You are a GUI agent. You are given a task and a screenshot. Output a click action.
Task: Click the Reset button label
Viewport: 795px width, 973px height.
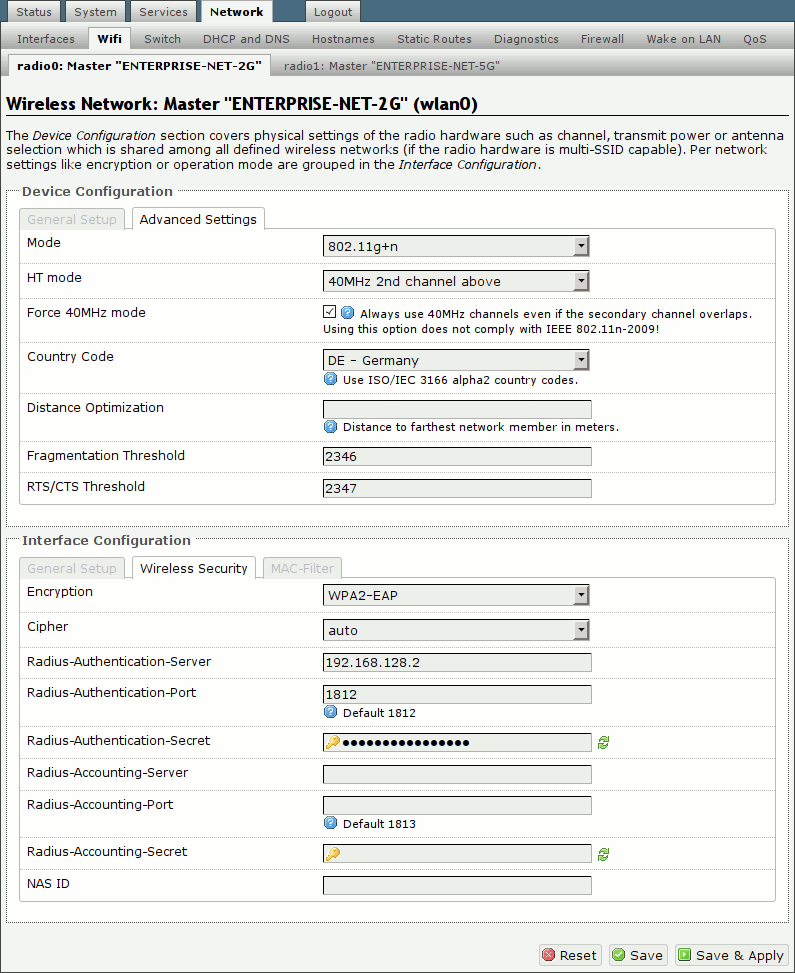pyautogui.click(x=578, y=955)
